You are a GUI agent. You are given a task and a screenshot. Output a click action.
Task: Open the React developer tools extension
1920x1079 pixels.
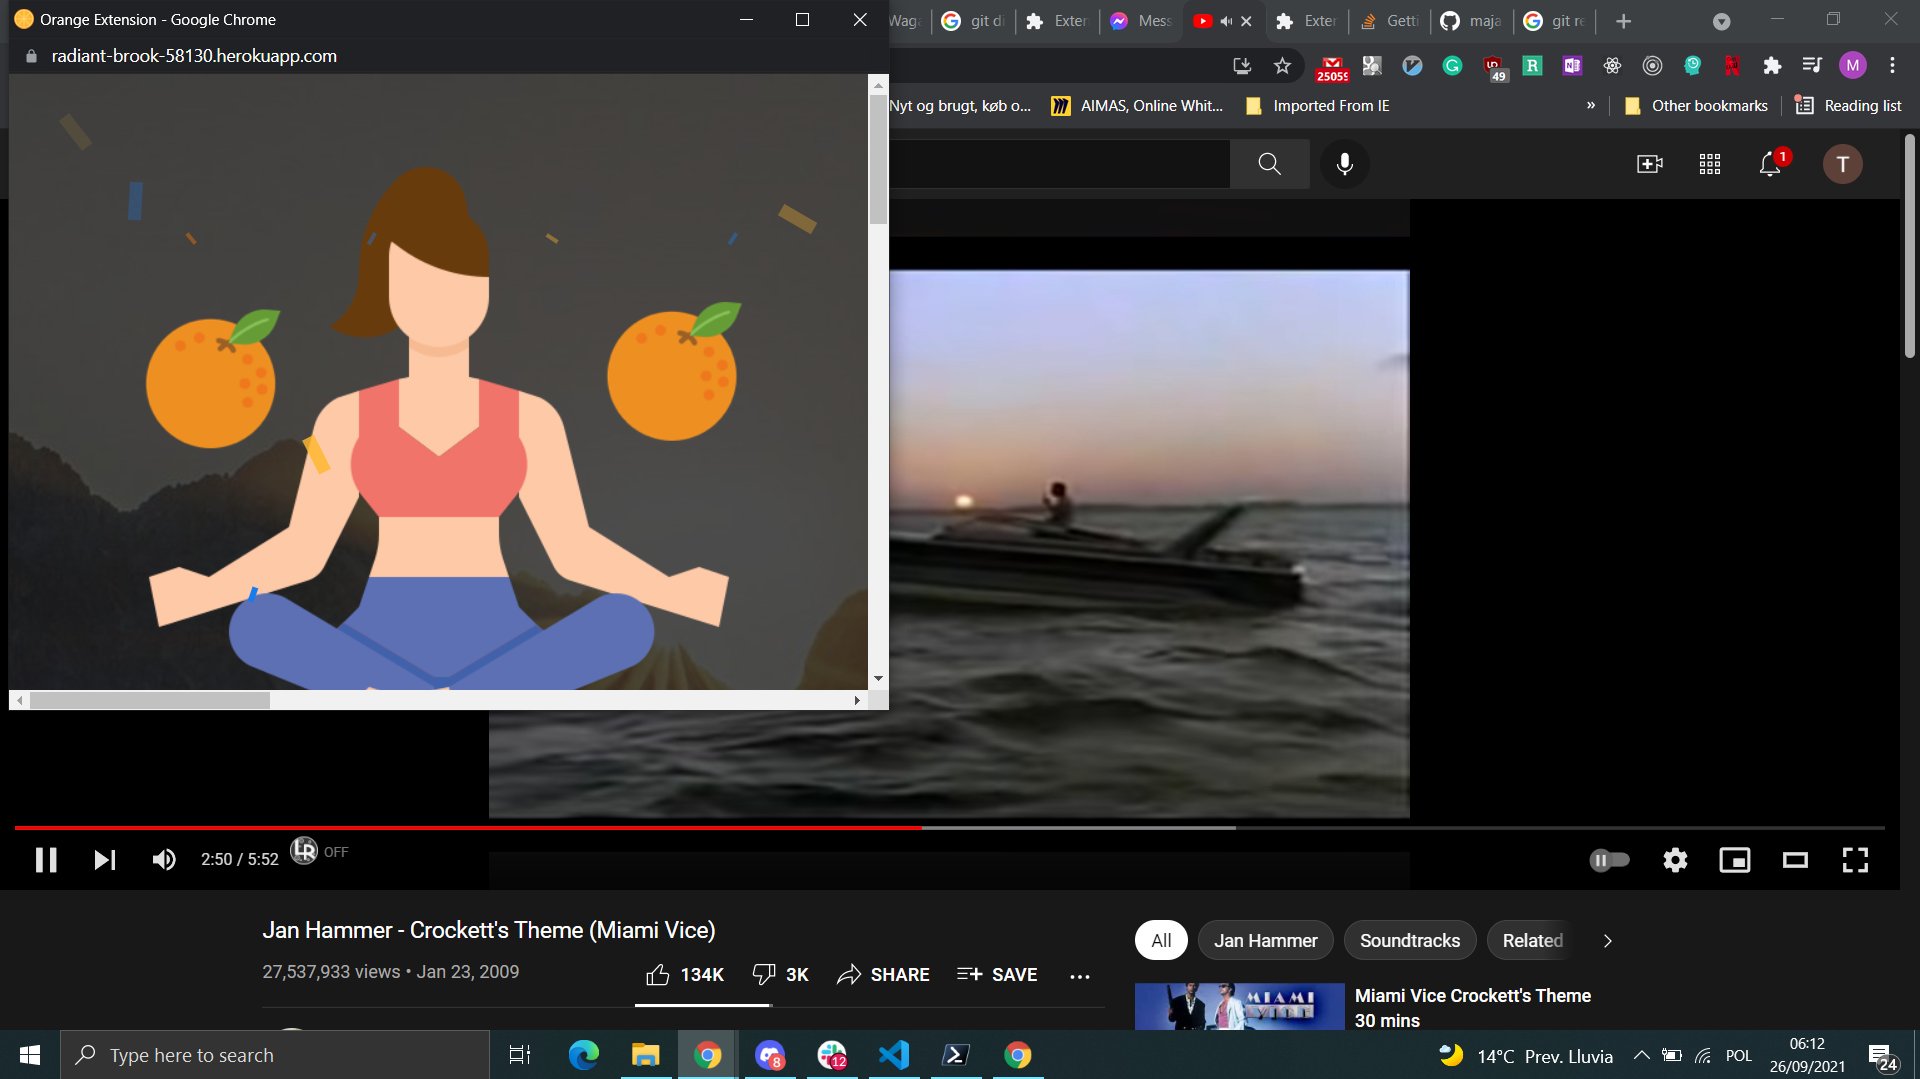click(x=1612, y=66)
